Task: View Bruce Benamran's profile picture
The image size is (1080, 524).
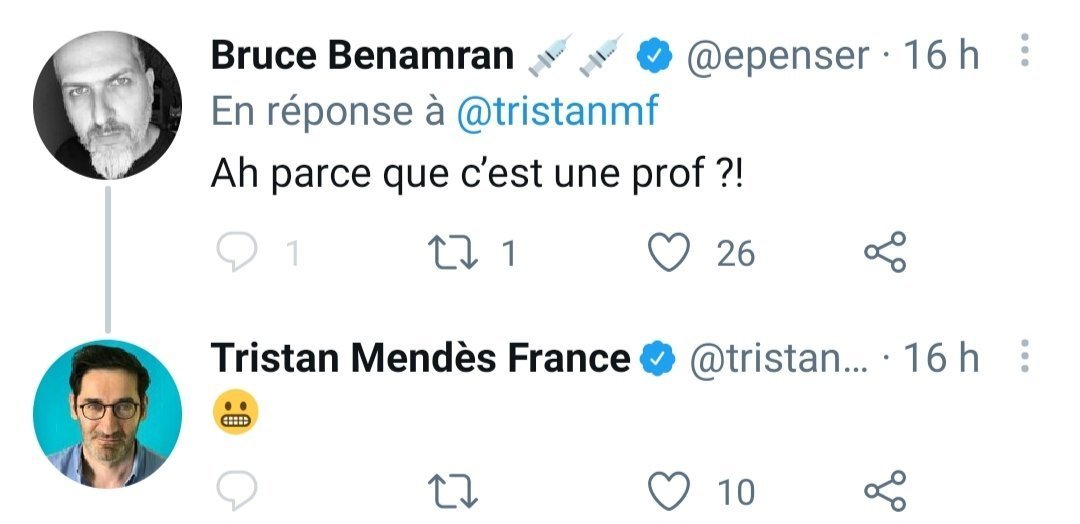Action: pos(107,105)
